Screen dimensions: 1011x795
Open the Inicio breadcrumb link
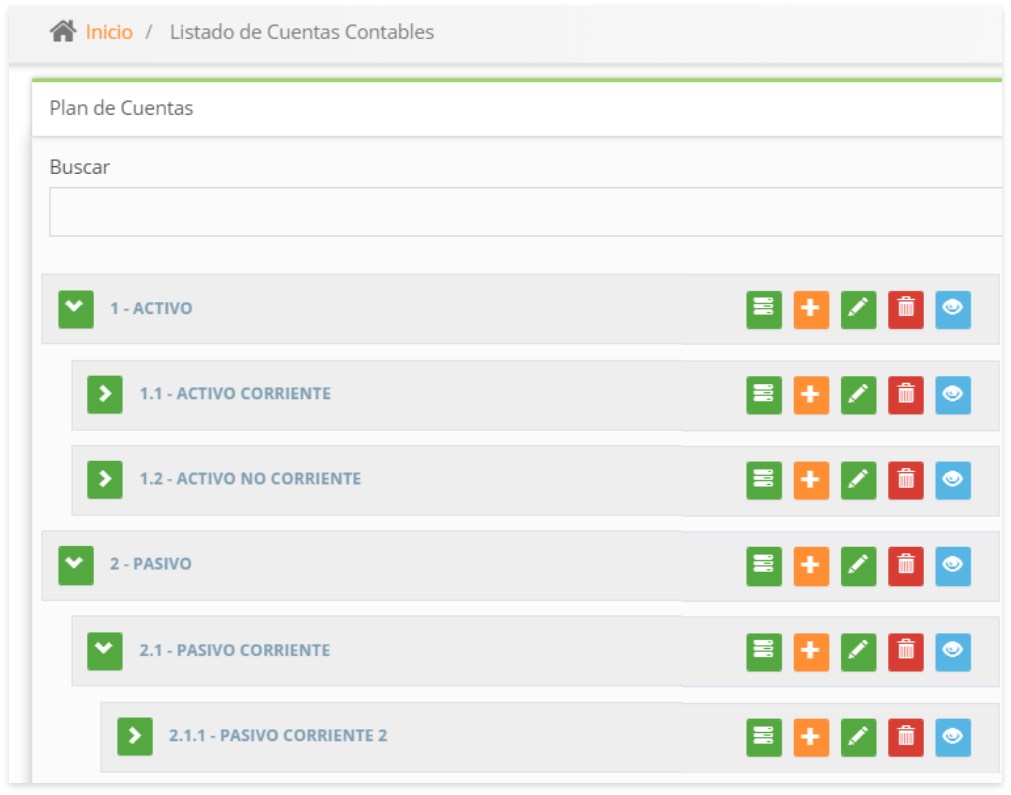point(109,32)
